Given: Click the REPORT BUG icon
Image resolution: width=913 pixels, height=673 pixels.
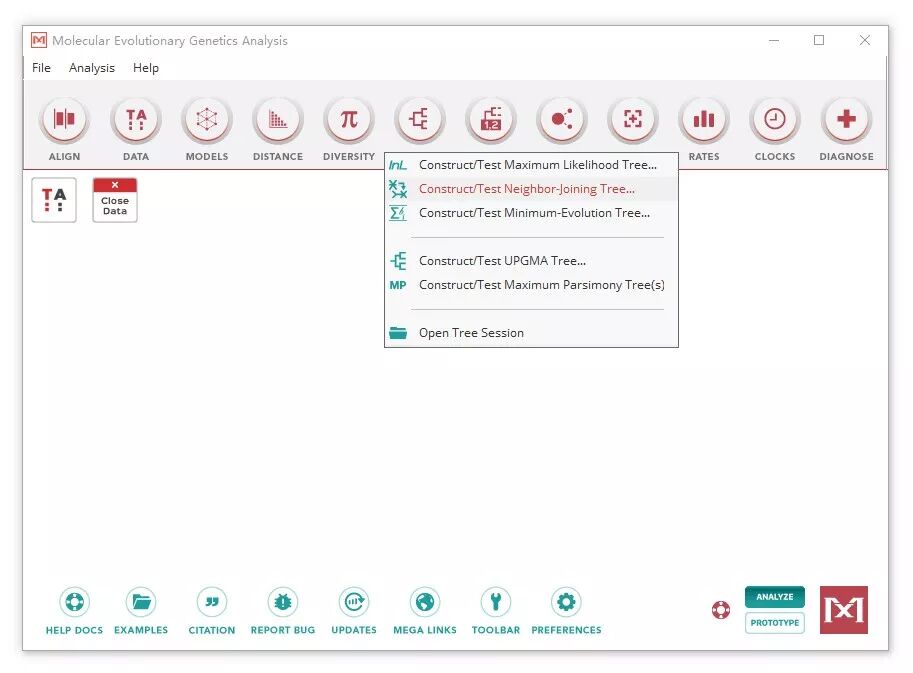Looking at the screenshot, I should click(x=283, y=602).
